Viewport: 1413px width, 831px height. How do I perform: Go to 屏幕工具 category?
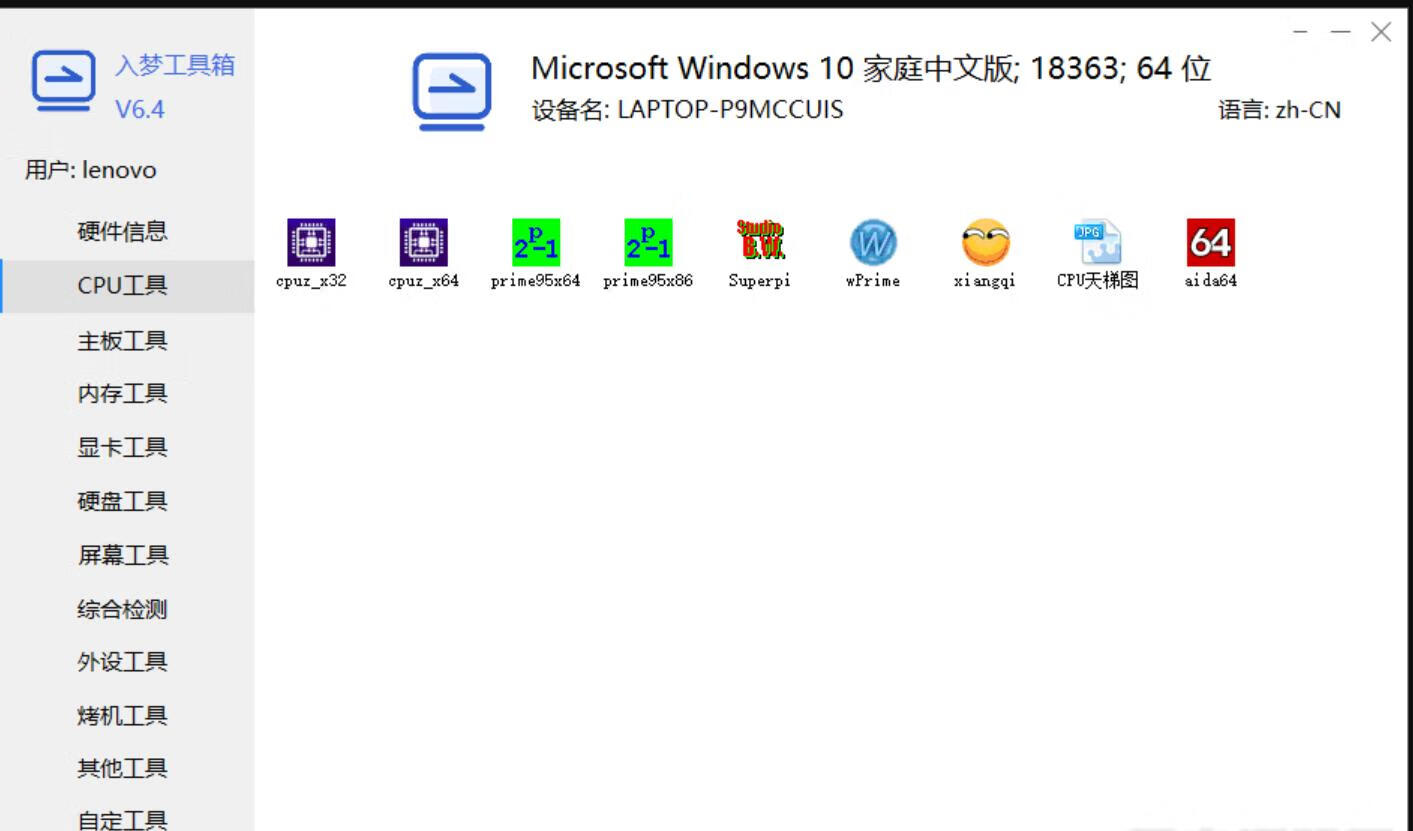tap(127, 555)
